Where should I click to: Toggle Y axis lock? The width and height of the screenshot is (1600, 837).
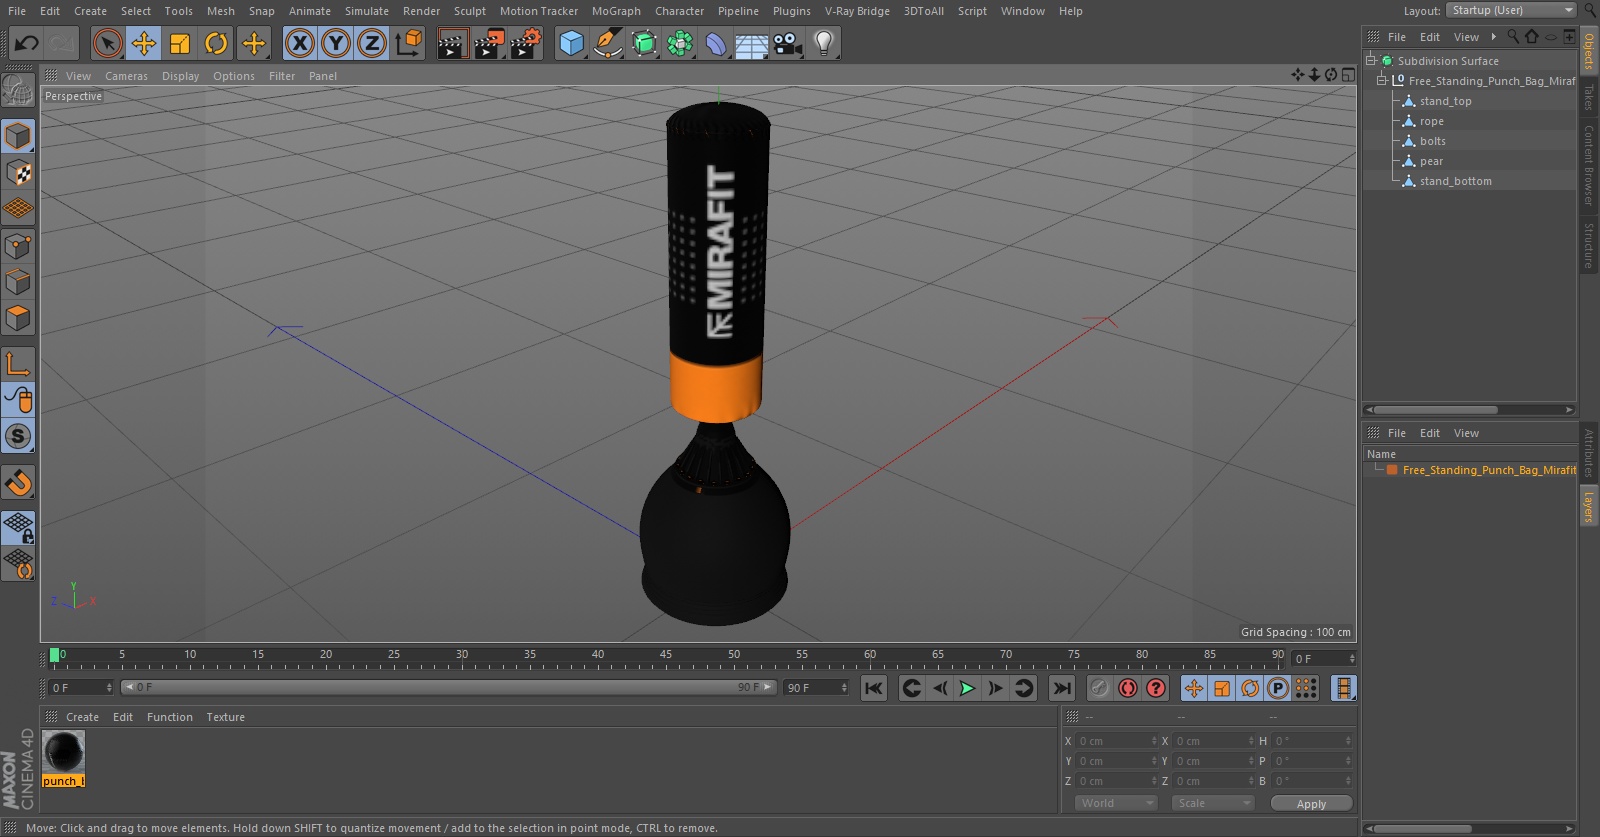336,43
